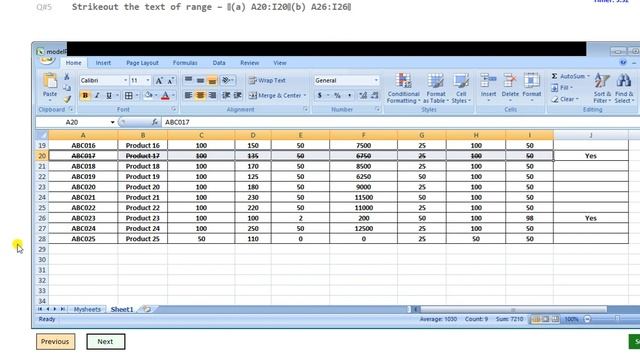The image size is (640, 360).
Task: Click the Paste clipboard icon
Action: coord(50,80)
